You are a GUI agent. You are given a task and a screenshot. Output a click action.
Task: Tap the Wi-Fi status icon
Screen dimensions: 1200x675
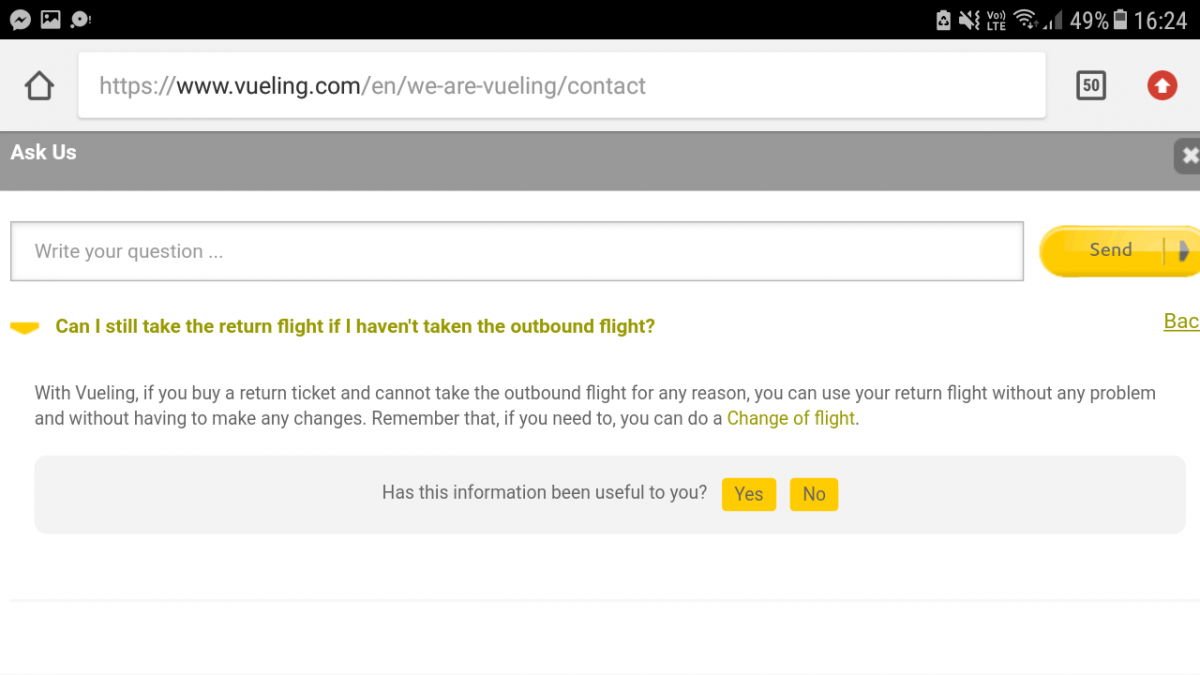(1024, 20)
